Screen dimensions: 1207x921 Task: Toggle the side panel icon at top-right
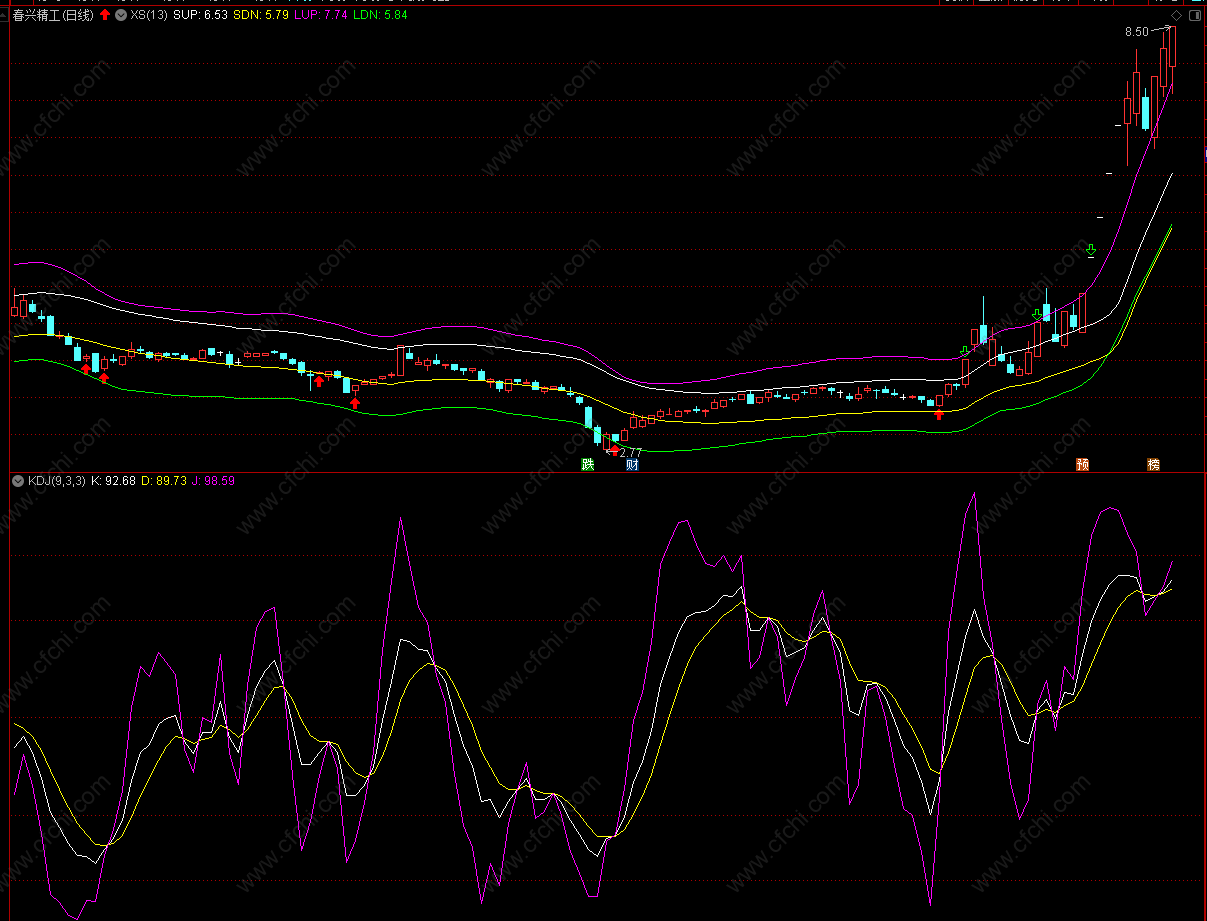[1193, 16]
